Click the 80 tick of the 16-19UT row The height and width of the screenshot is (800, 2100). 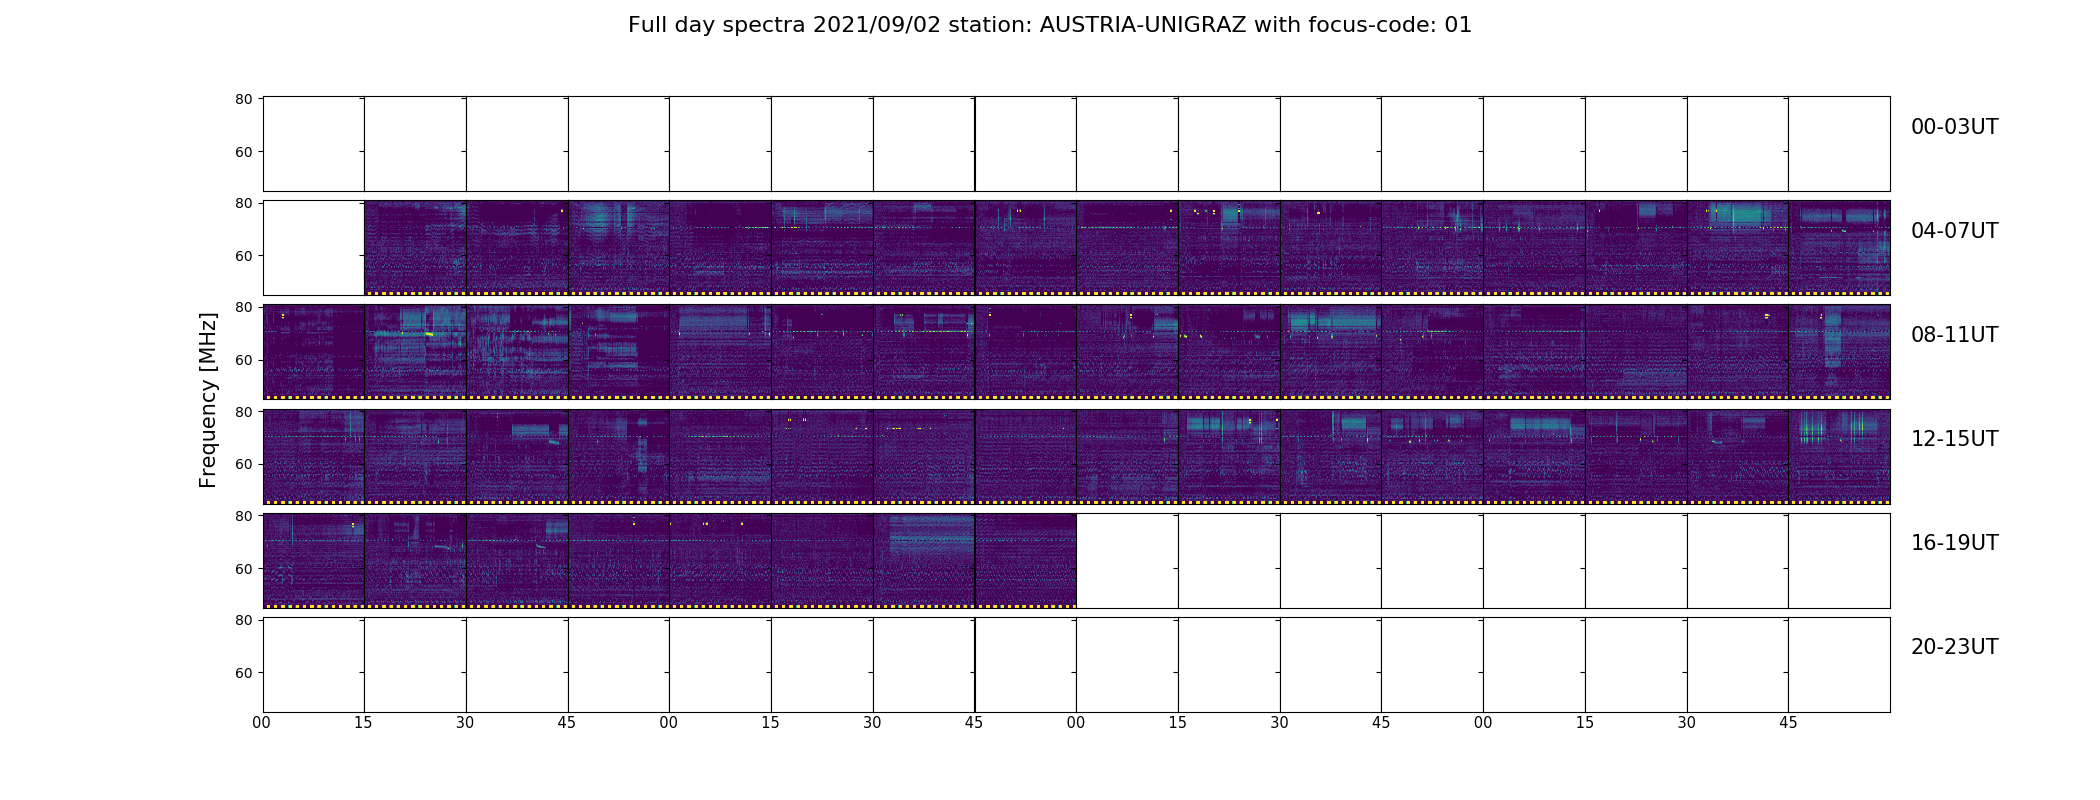[243, 516]
